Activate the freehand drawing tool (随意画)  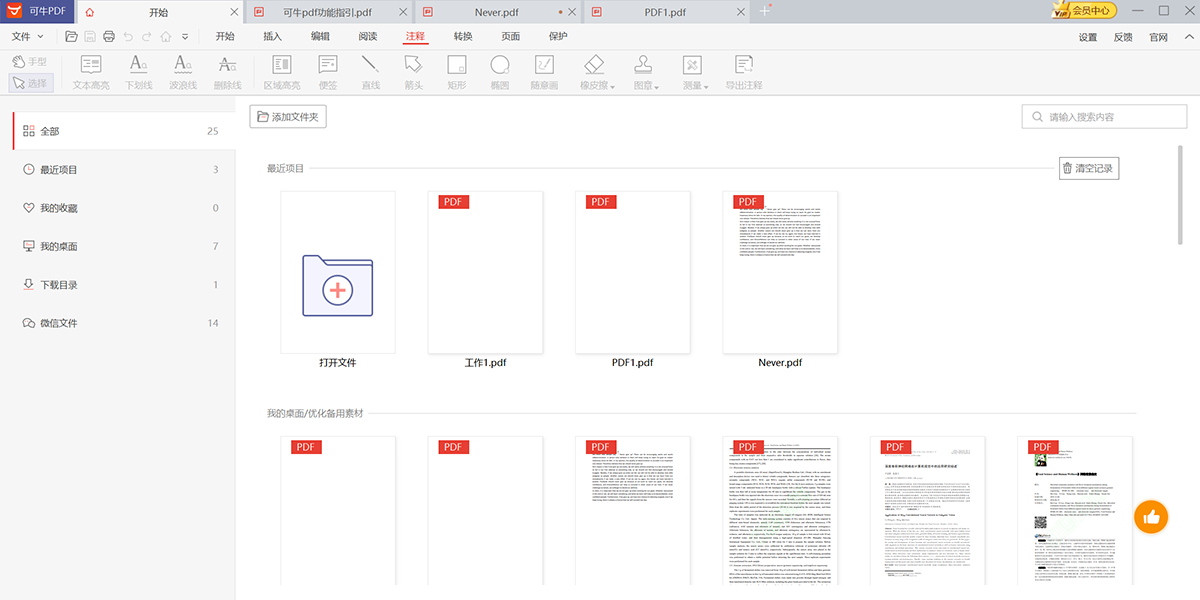(x=543, y=71)
